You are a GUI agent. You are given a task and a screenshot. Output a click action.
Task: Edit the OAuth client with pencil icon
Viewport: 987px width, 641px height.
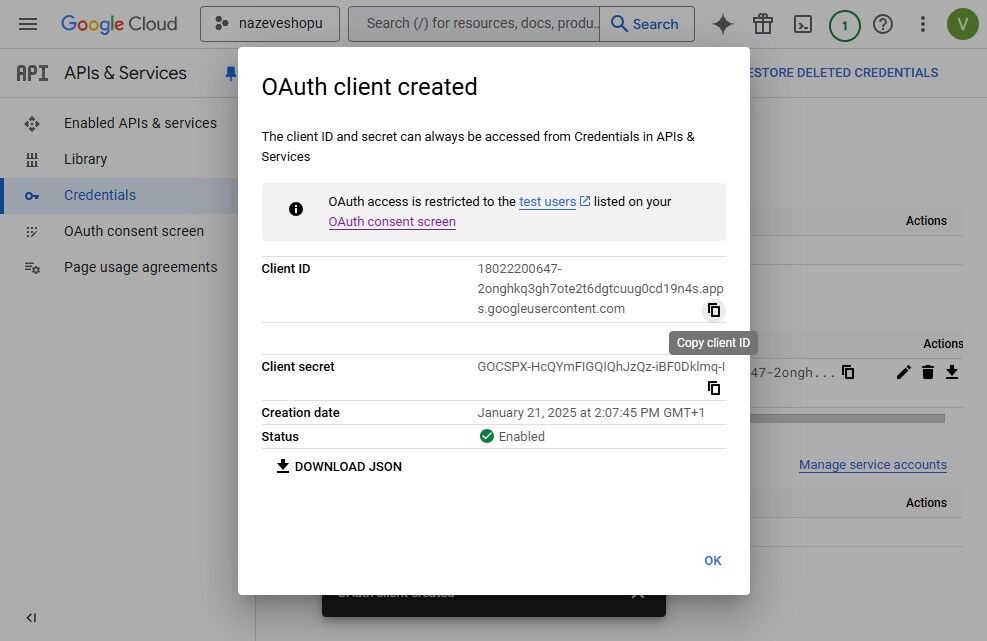[x=903, y=372]
